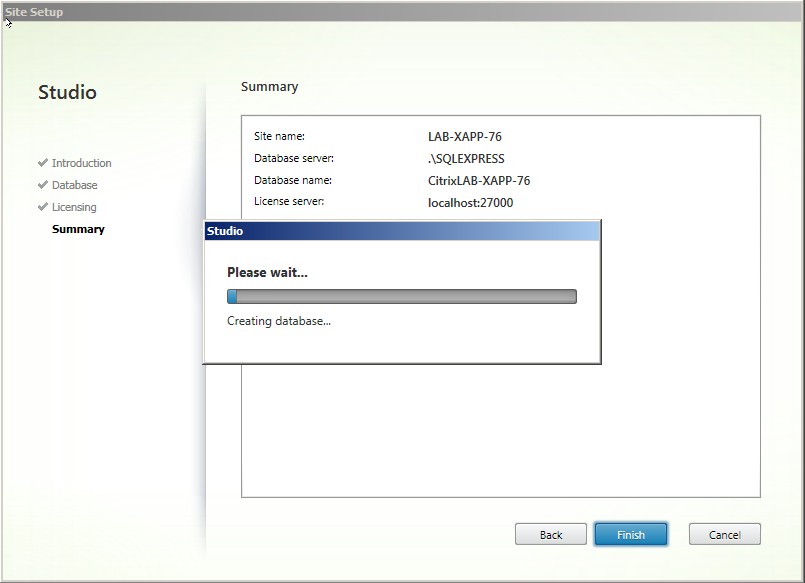Click the checkmark icon beside Licensing
805x583 pixels.
[43, 207]
